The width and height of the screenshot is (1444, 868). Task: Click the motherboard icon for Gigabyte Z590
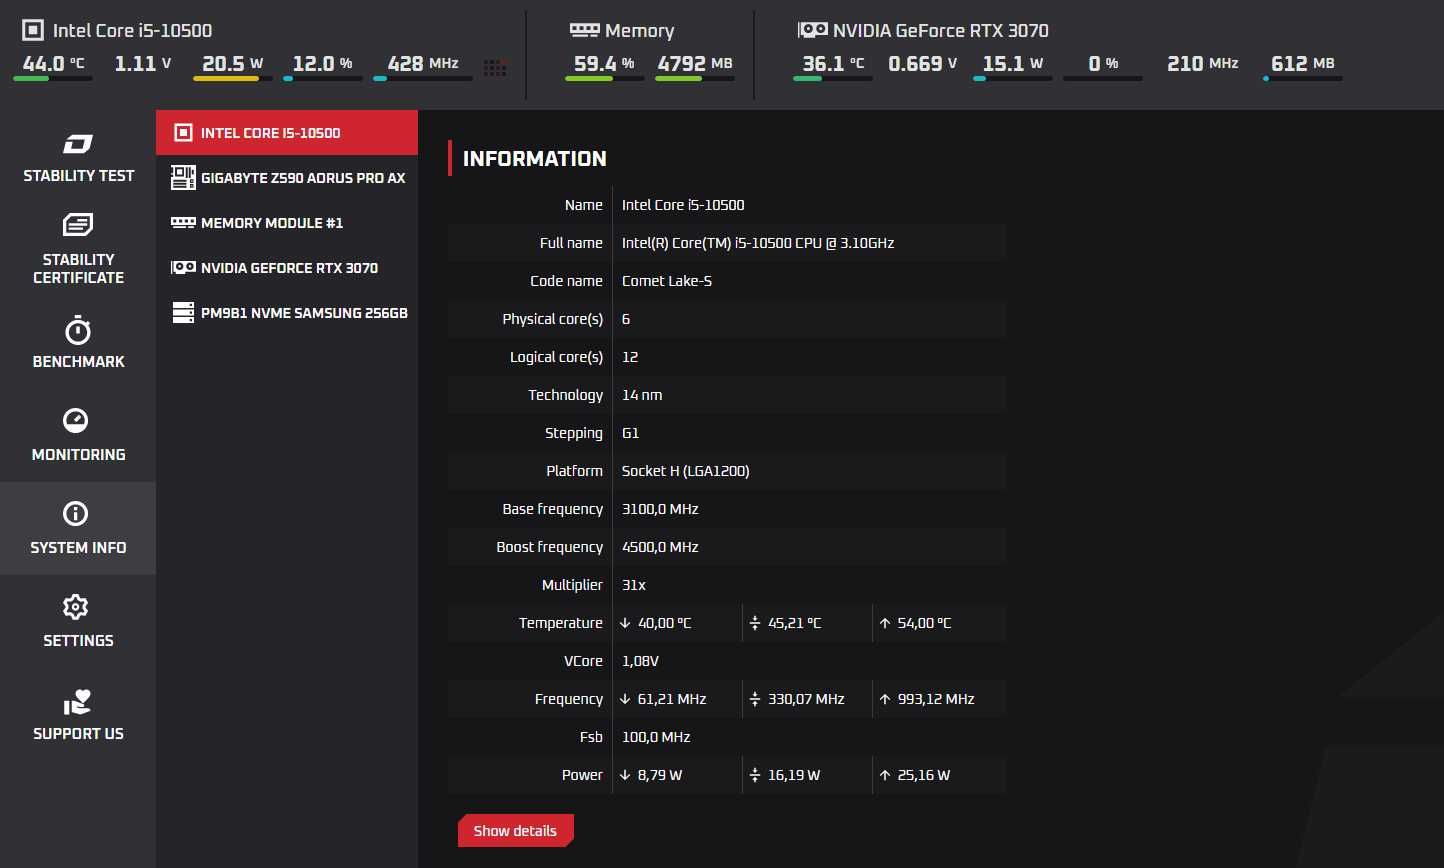point(183,177)
